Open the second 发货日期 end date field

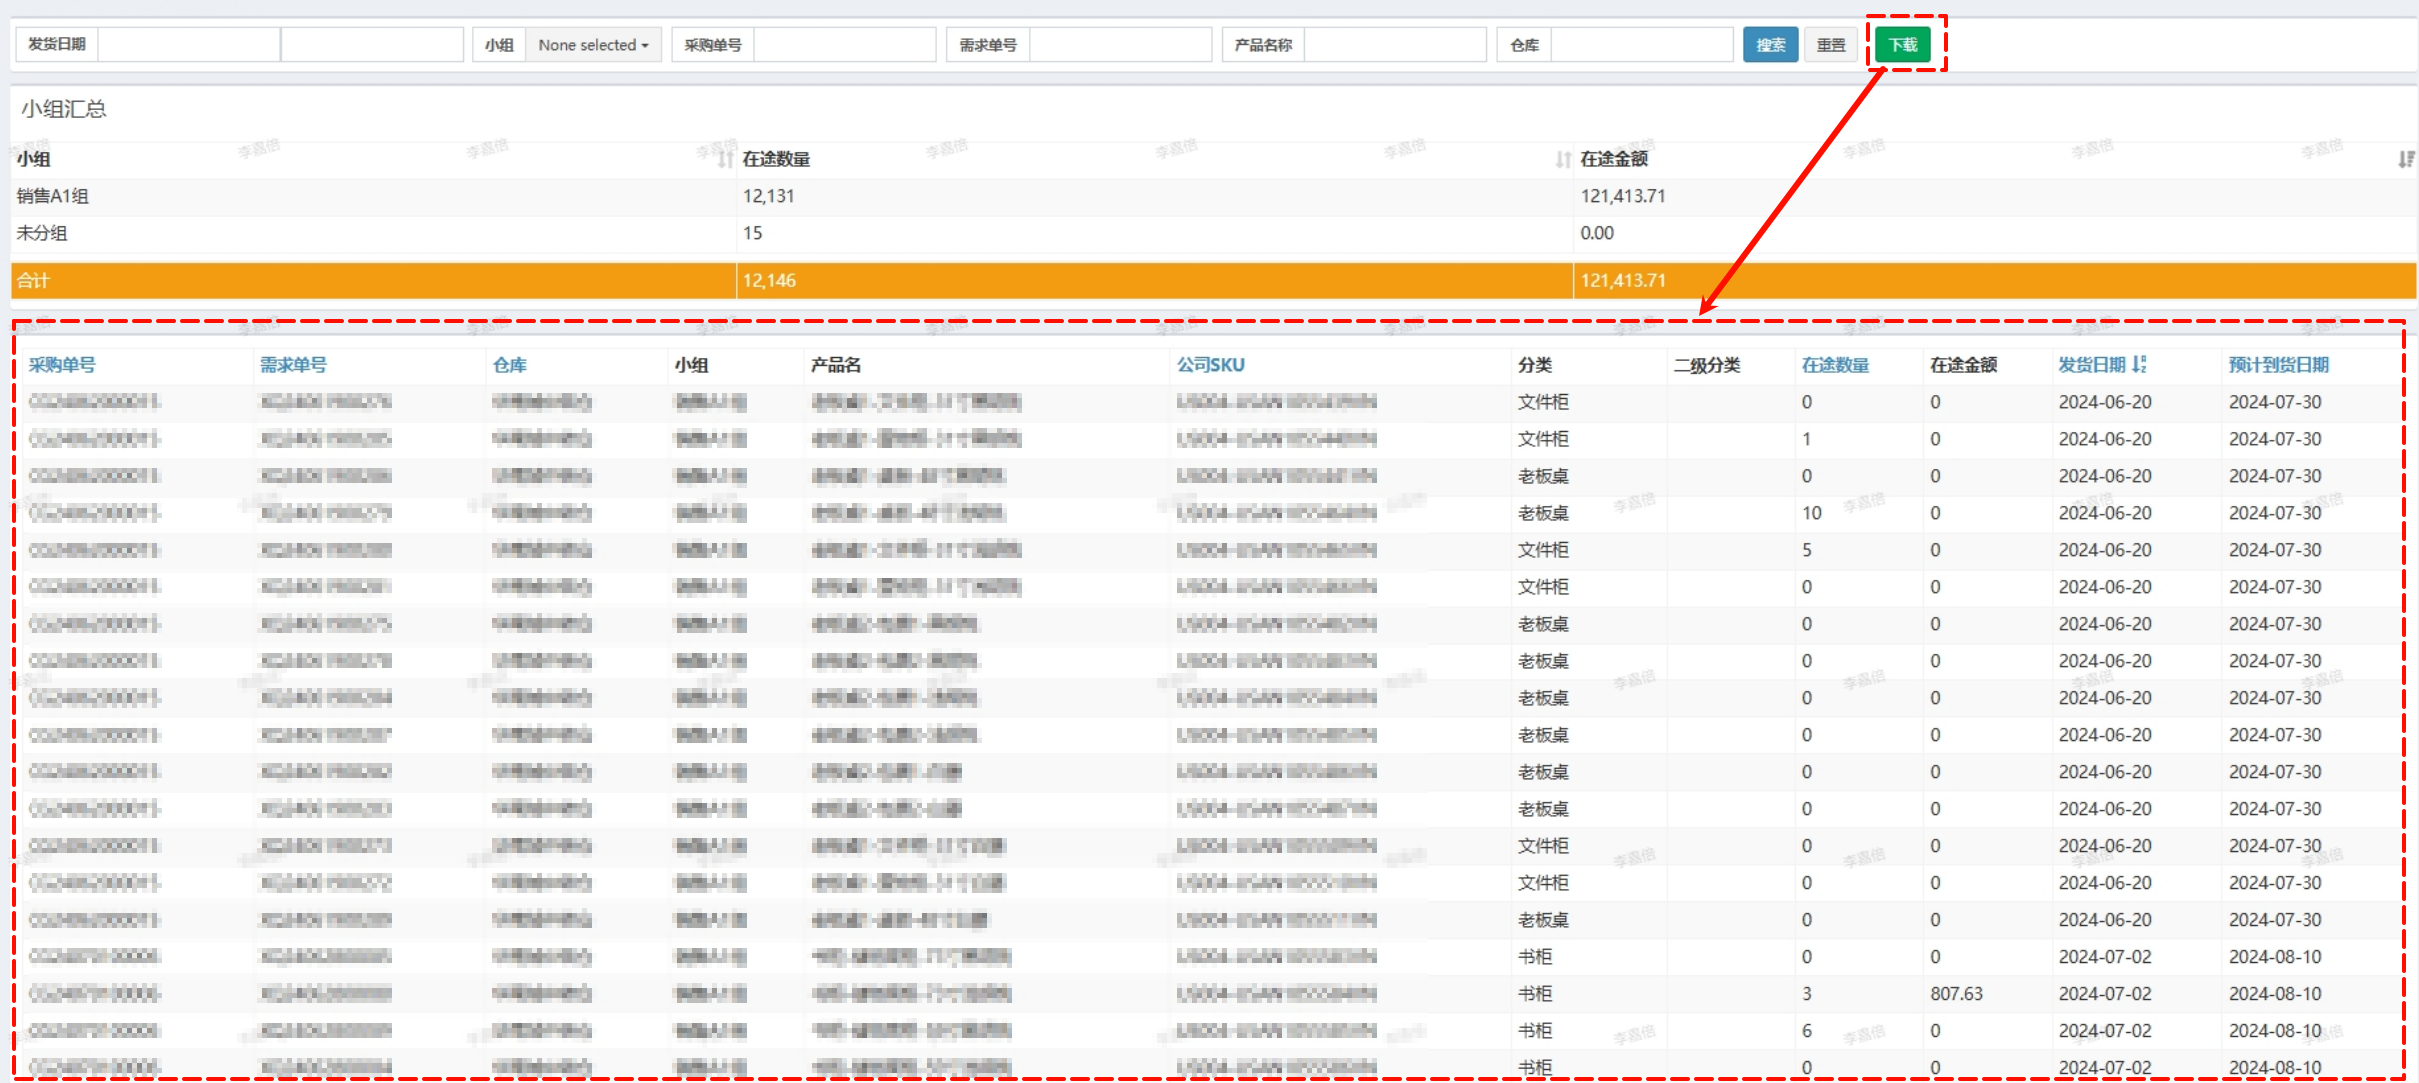[372, 45]
